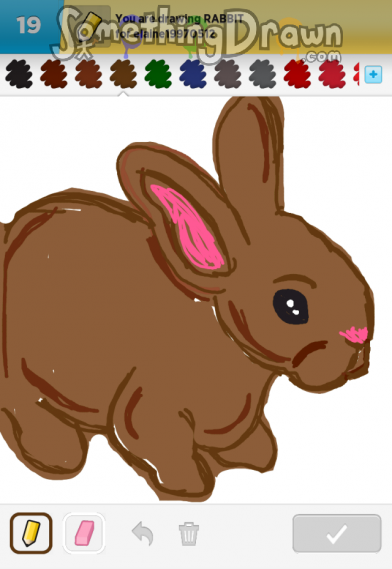The image size is (392, 569).
Task: Pick the medium brown color swatch
Action: [x=89, y=74]
